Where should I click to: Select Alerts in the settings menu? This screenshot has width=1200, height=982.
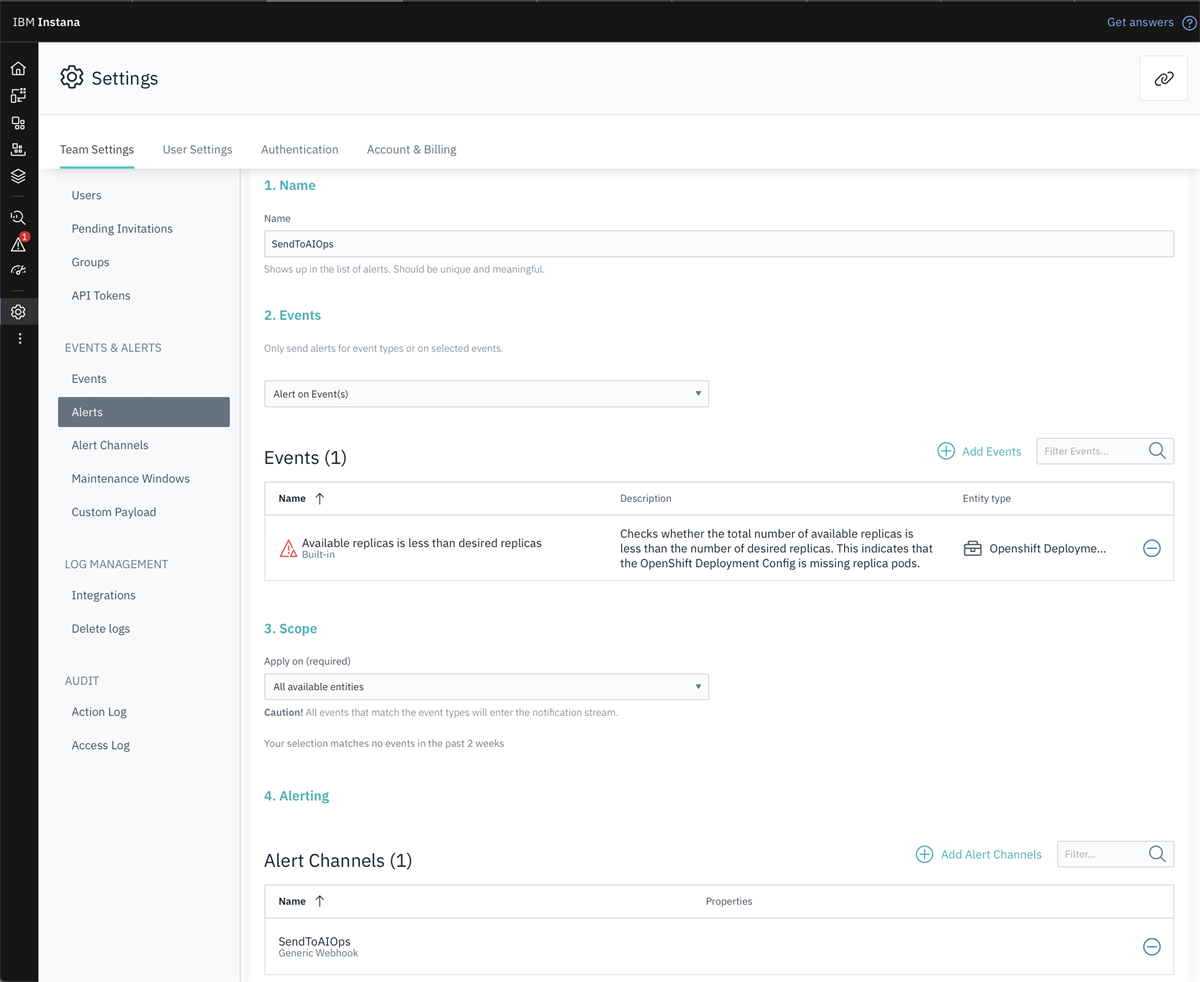[x=144, y=412]
